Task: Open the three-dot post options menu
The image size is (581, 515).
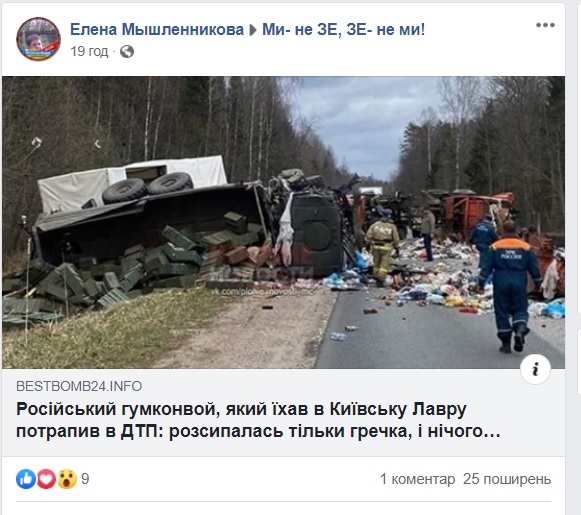Action: click(x=545, y=25)
